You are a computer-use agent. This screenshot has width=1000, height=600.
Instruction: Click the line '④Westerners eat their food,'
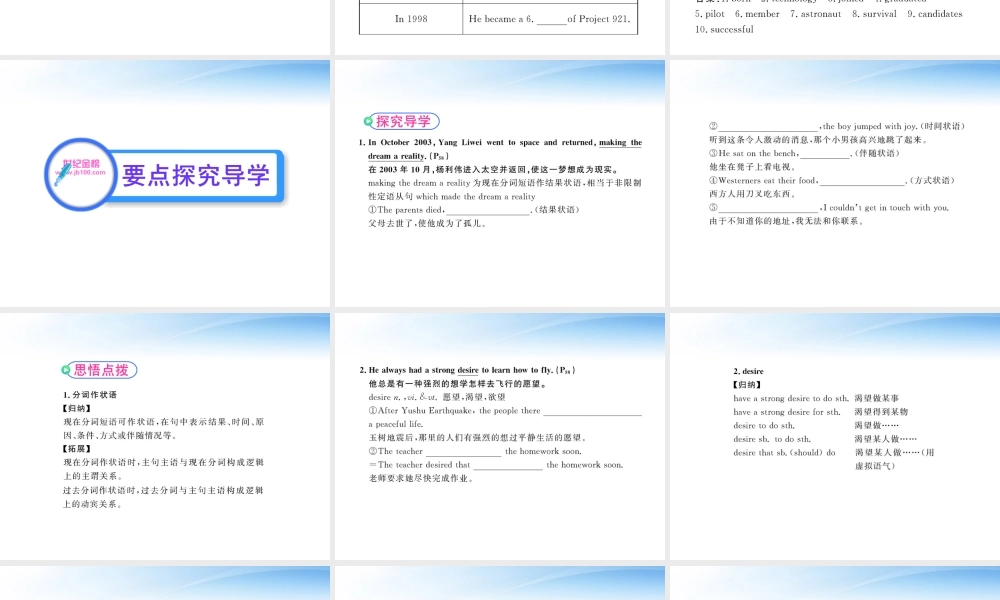tap(832, 180)
